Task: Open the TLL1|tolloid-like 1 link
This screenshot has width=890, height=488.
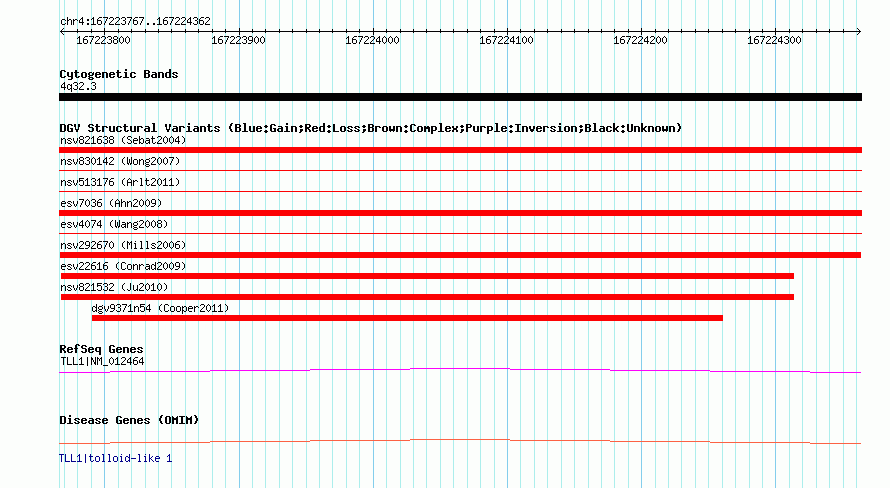Action: point(115,458)
